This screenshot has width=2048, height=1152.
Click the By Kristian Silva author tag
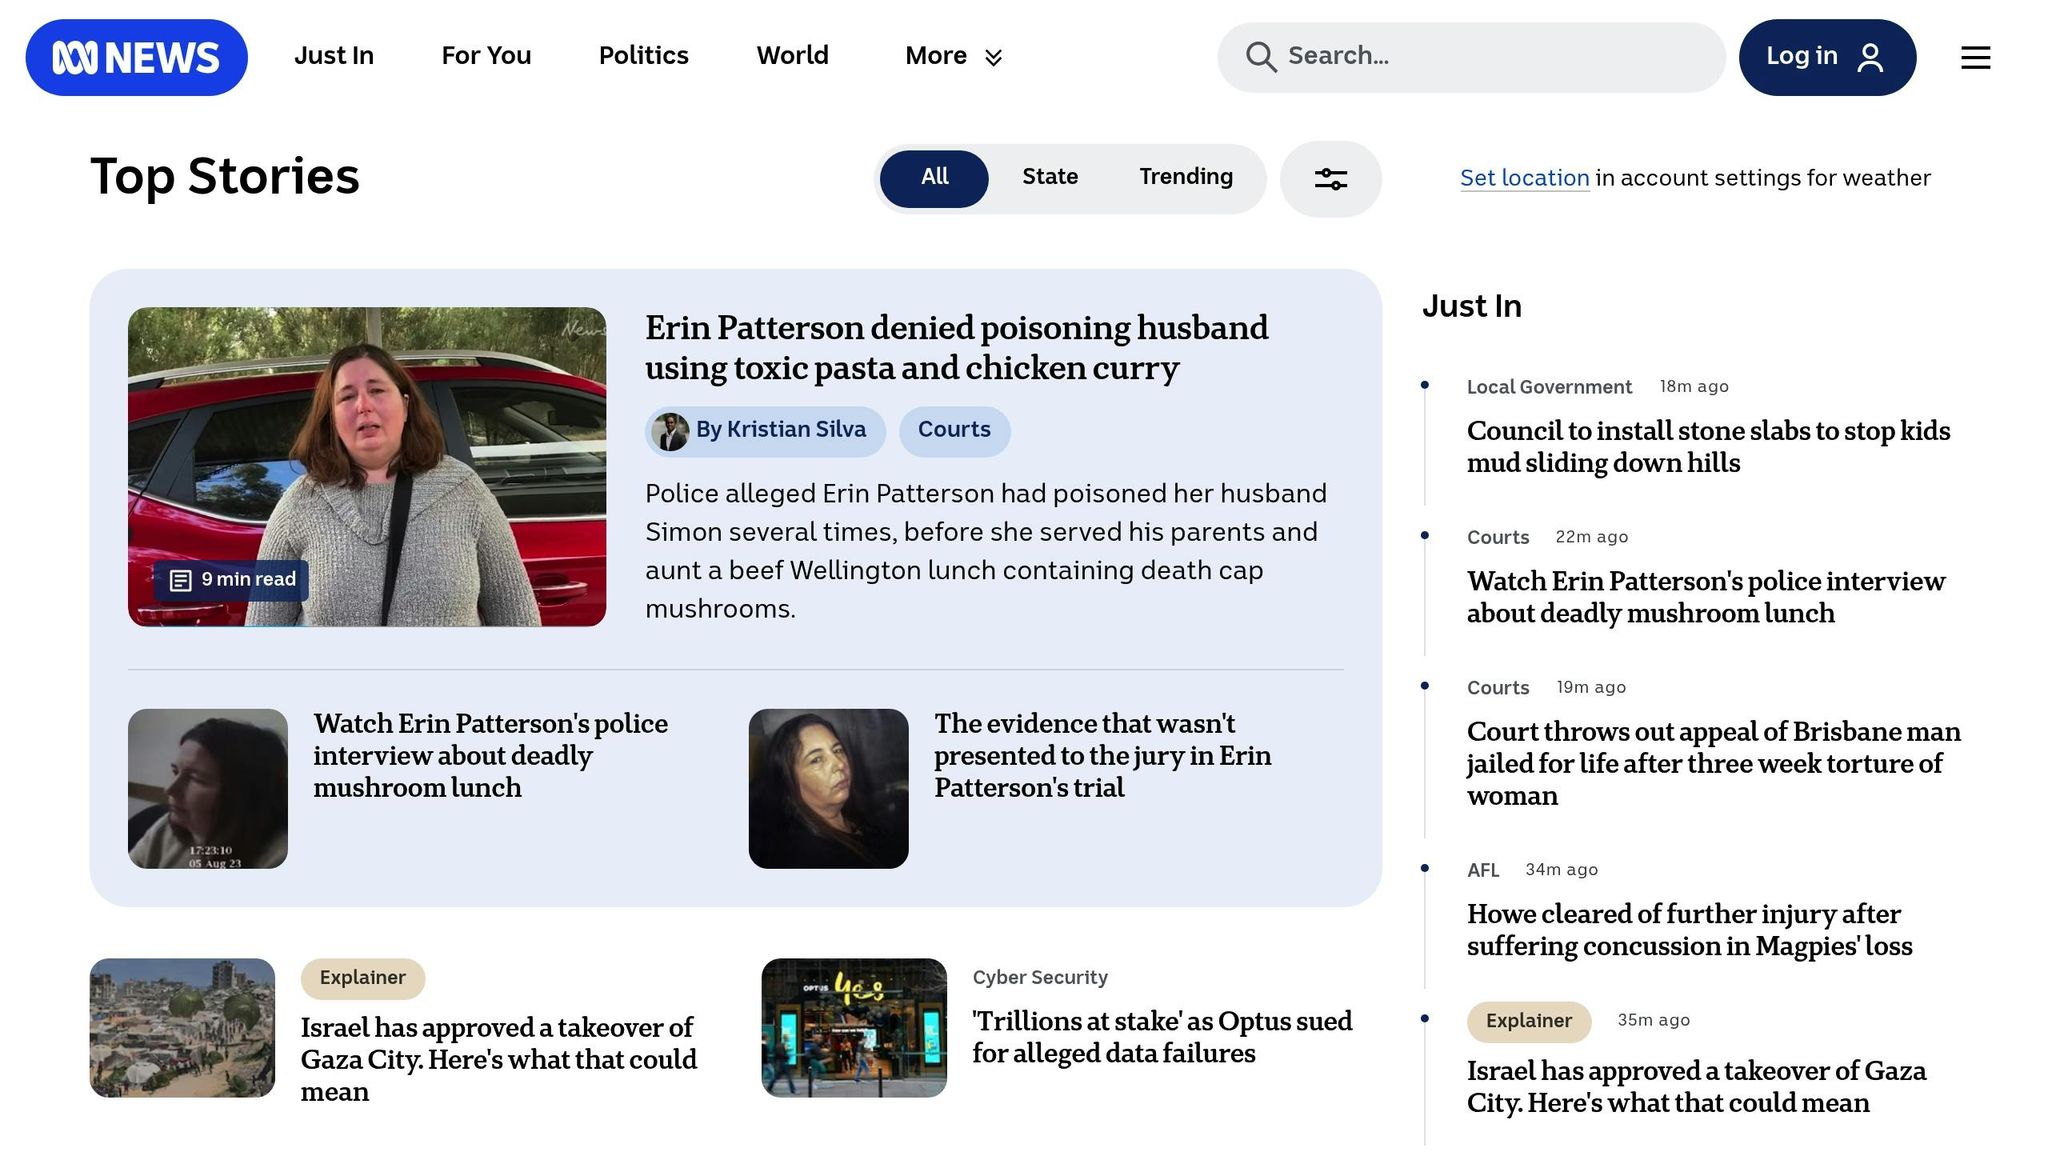tap(765, 431)
